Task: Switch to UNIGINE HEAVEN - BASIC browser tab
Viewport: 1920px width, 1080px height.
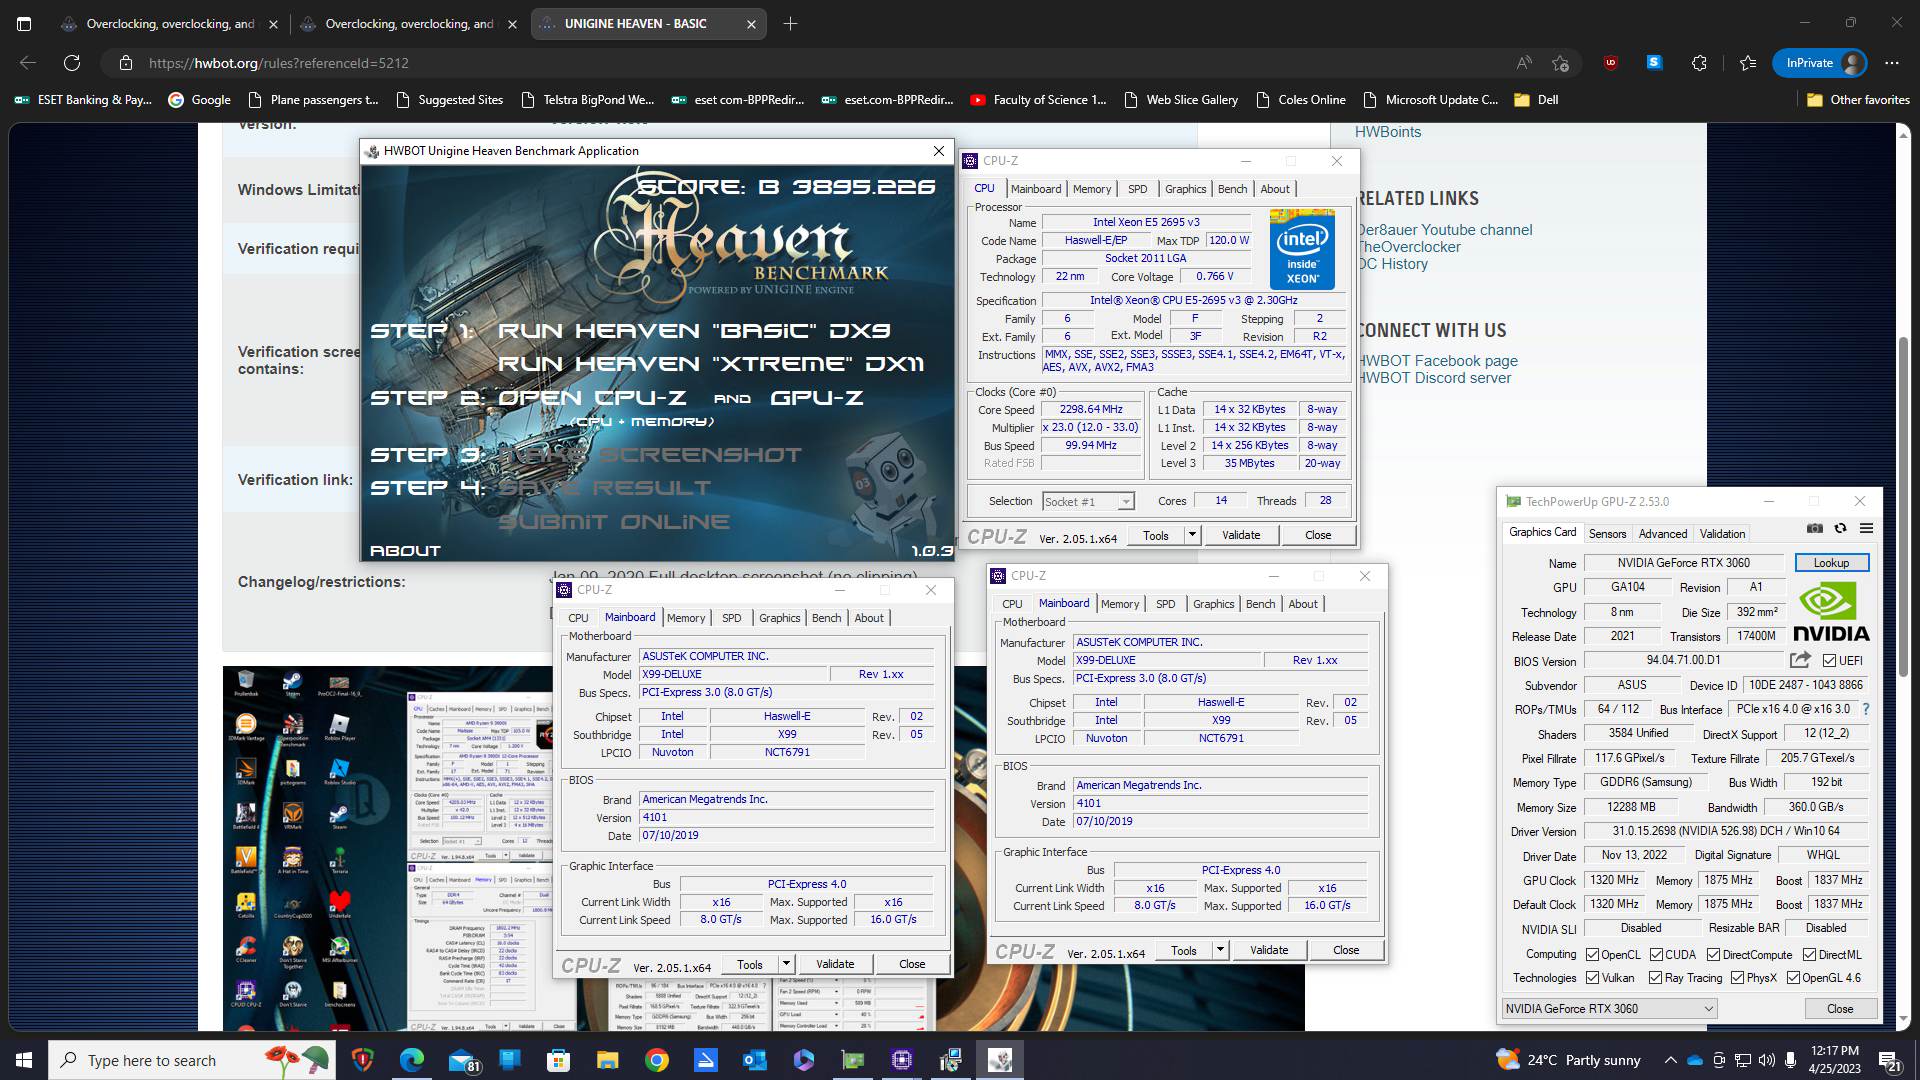Action: click(649, 23)
